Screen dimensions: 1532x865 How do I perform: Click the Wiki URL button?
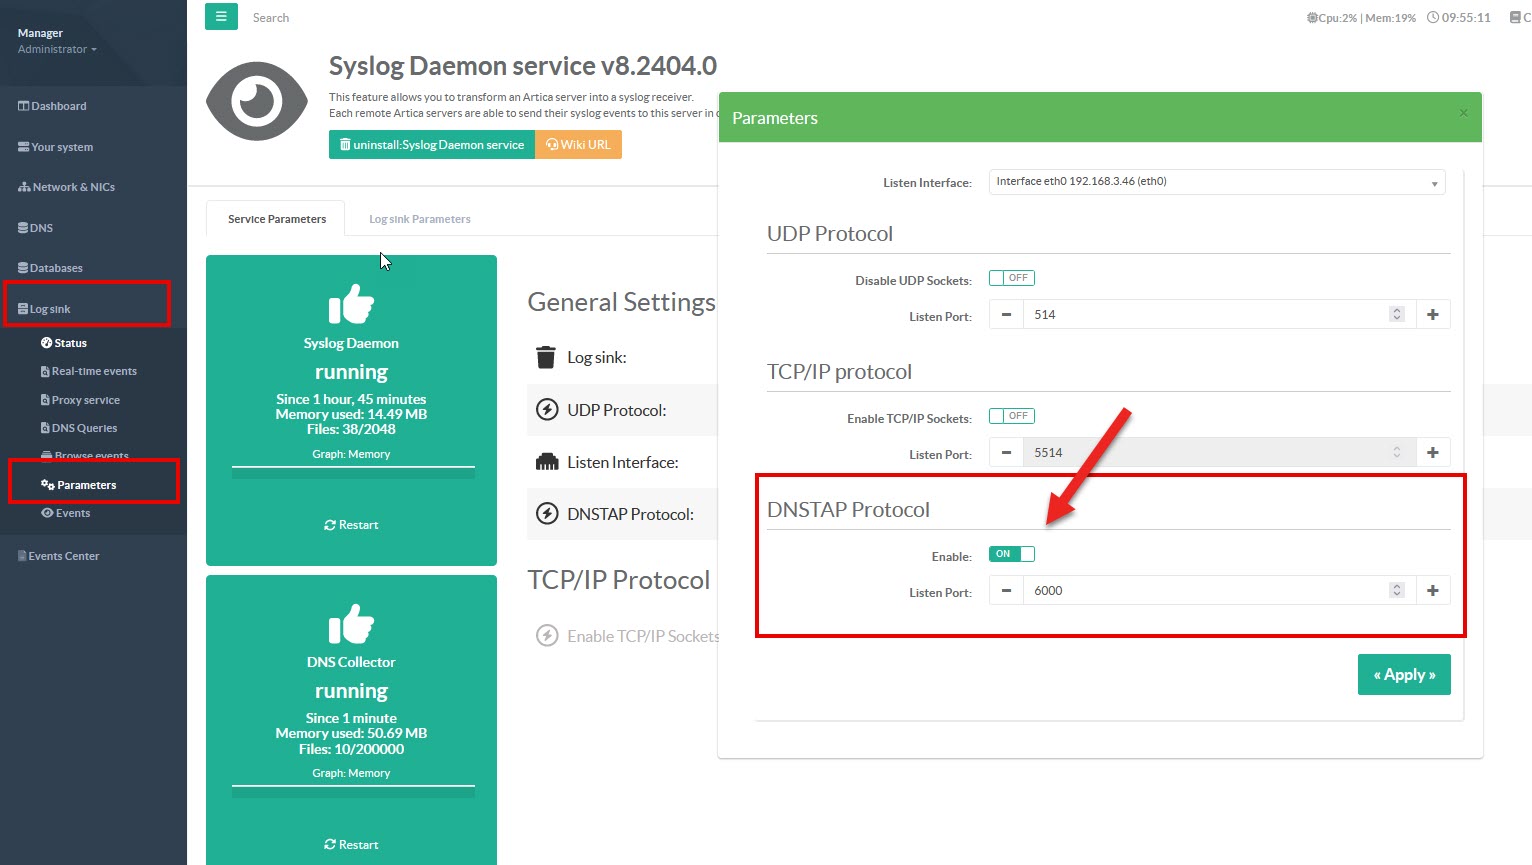579,145
